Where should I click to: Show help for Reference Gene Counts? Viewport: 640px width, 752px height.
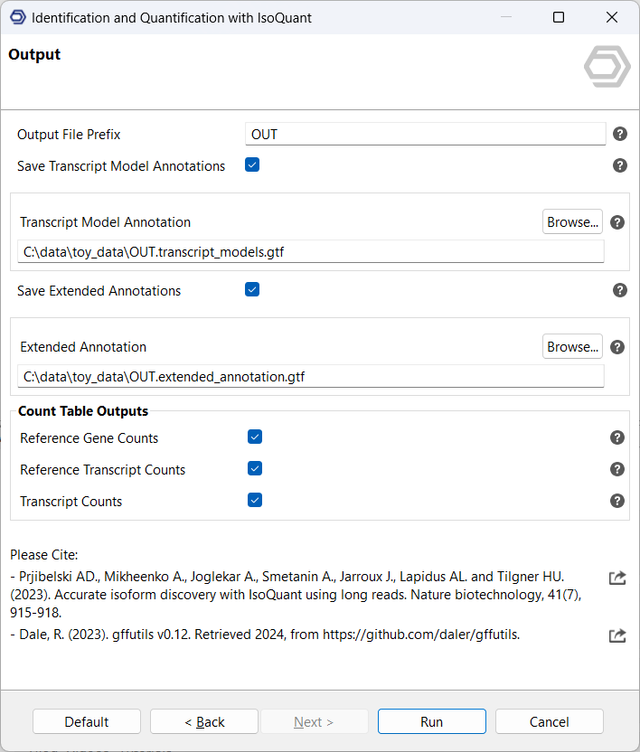click(x=617, y=438)
